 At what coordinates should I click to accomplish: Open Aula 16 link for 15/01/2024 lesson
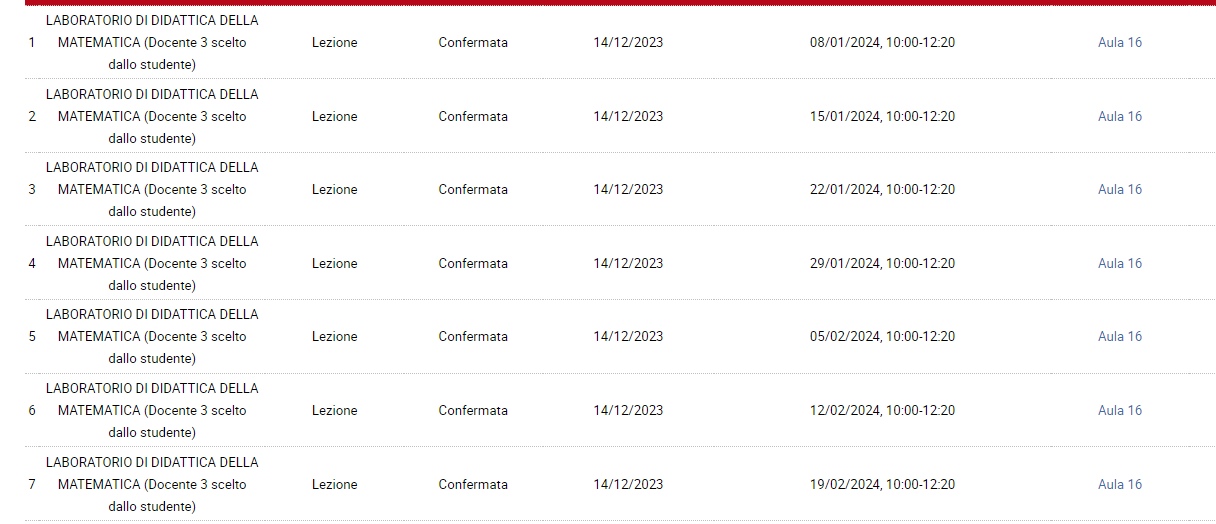(x=1119, y=117)
